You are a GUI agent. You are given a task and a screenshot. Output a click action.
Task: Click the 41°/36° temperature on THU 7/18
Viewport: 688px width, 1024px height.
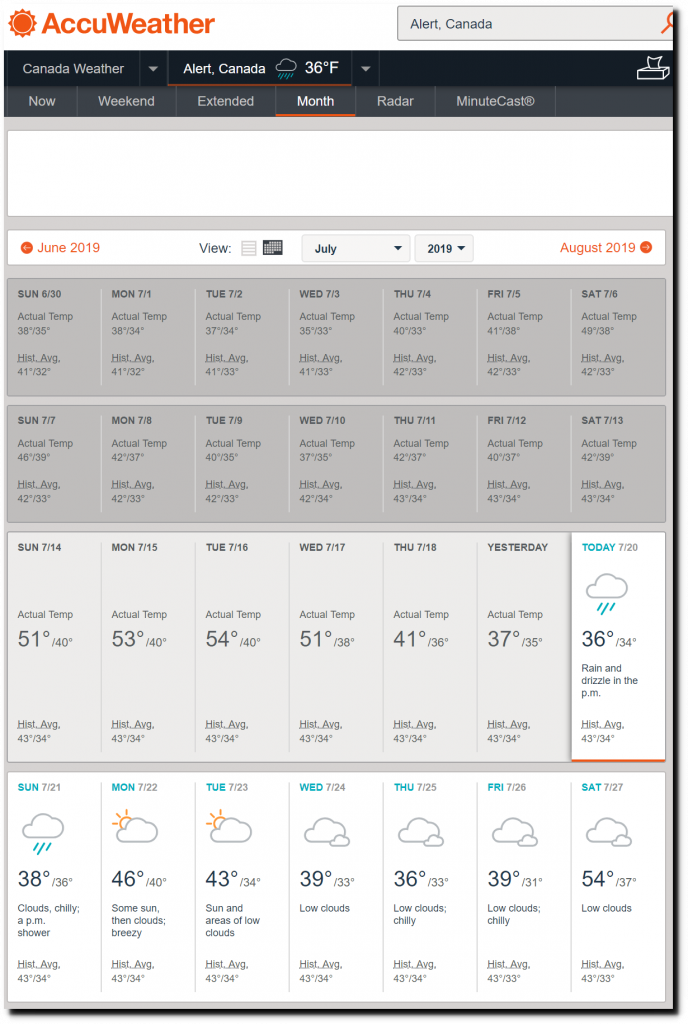421,639
